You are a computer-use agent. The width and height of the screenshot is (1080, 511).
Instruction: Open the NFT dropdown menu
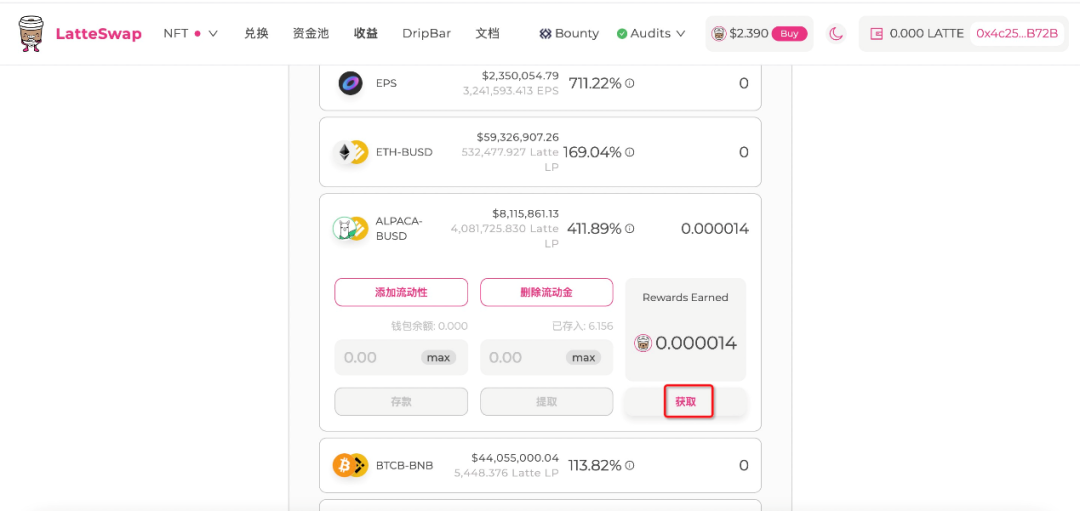190,33
